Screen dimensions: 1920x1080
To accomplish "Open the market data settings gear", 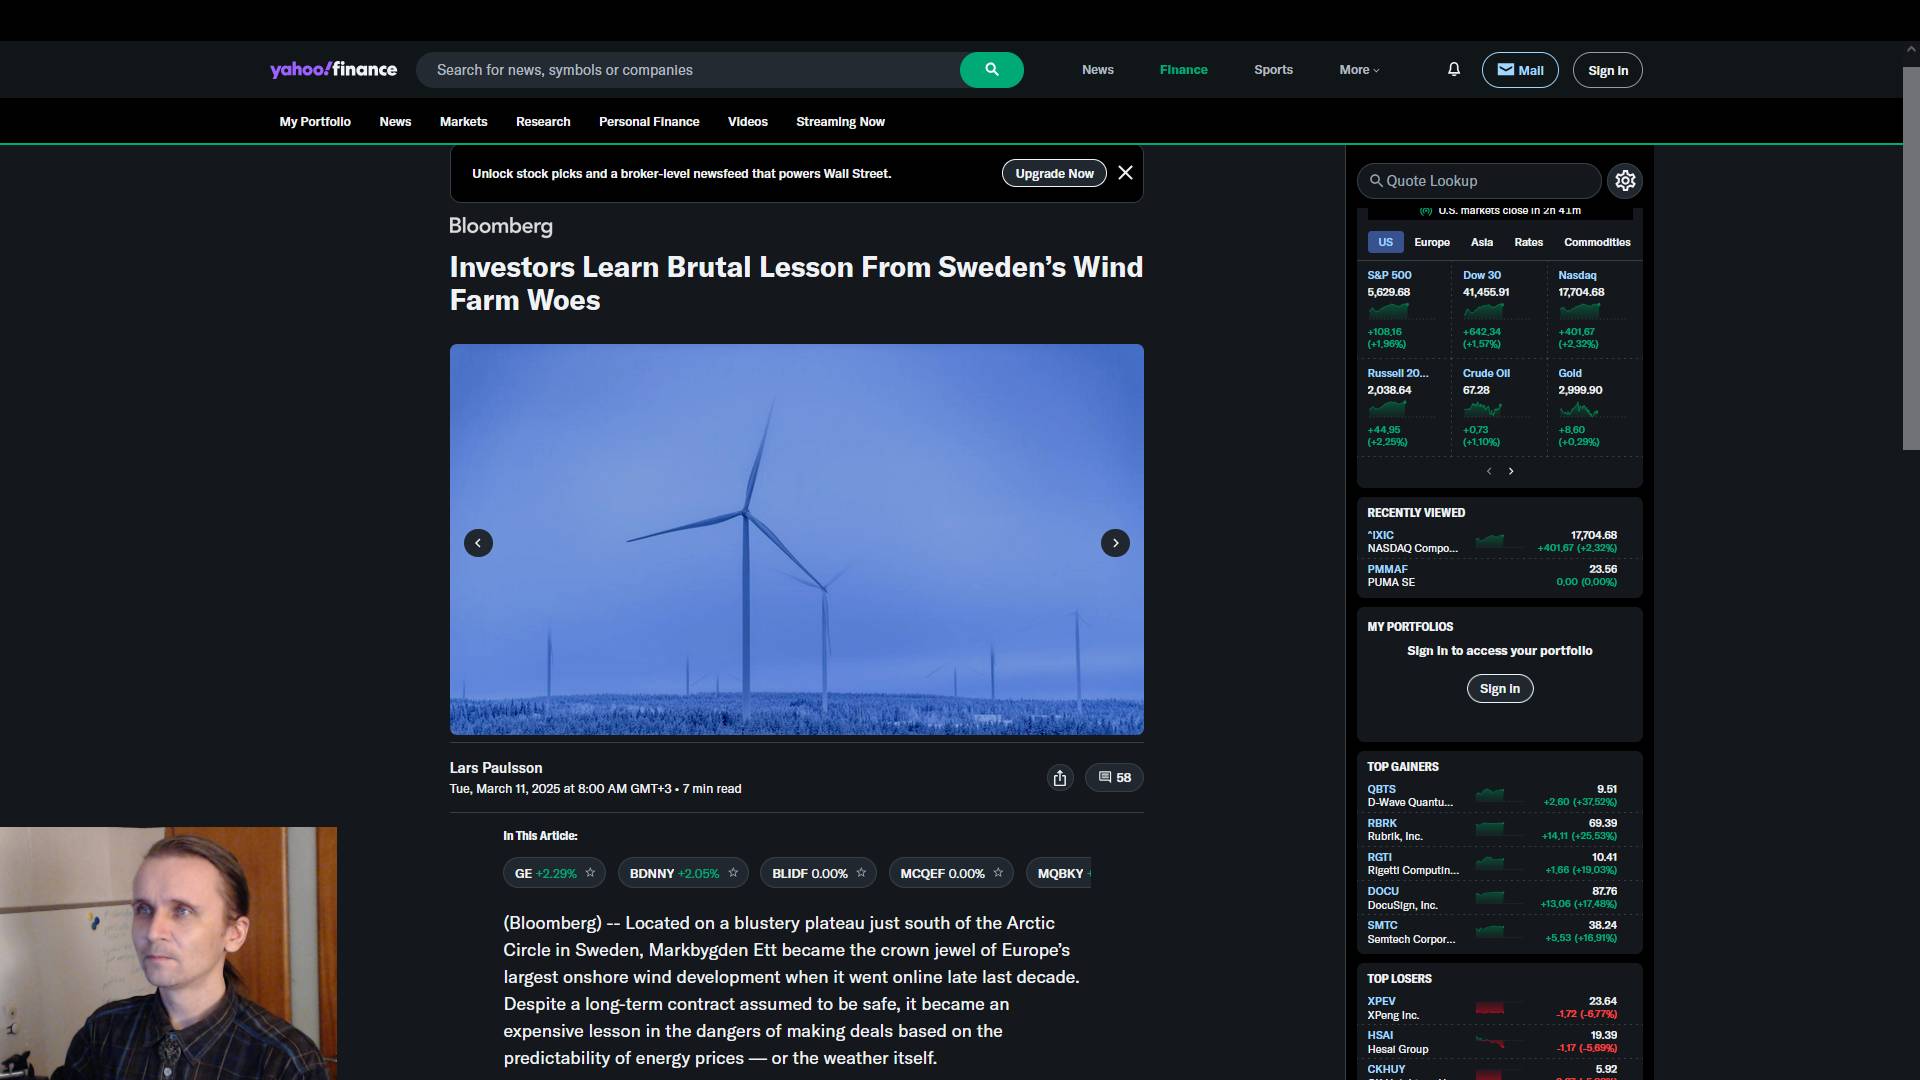I will (x=1625, y=181).
